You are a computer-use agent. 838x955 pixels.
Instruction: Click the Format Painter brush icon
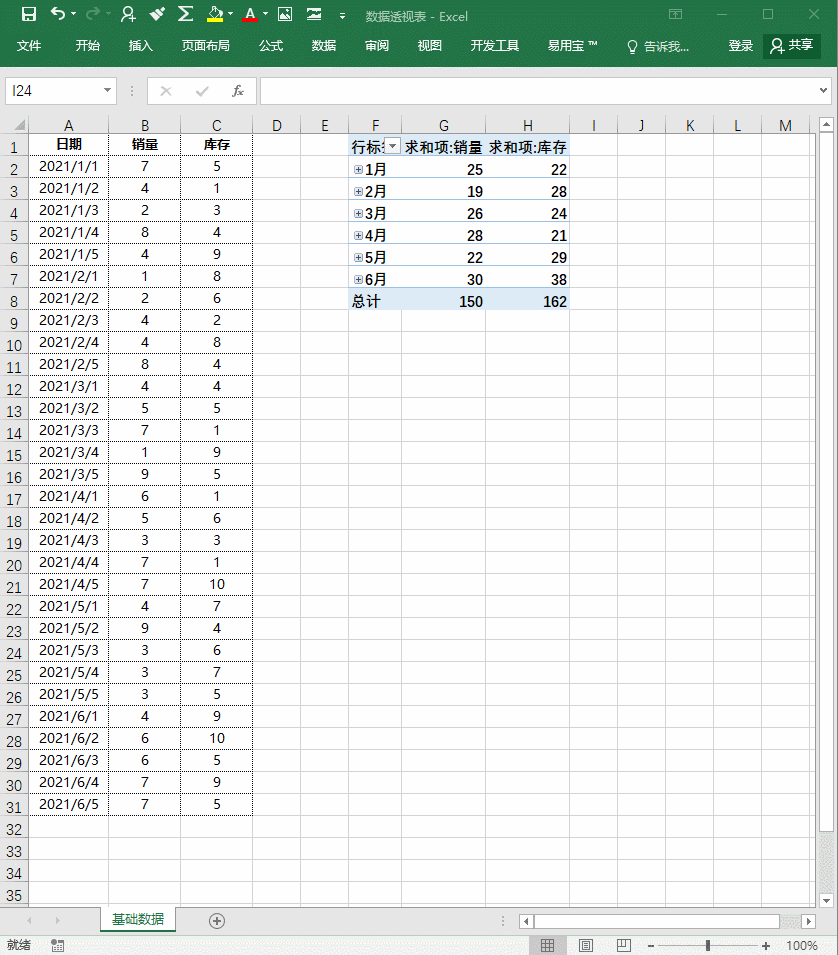(157, 14)
